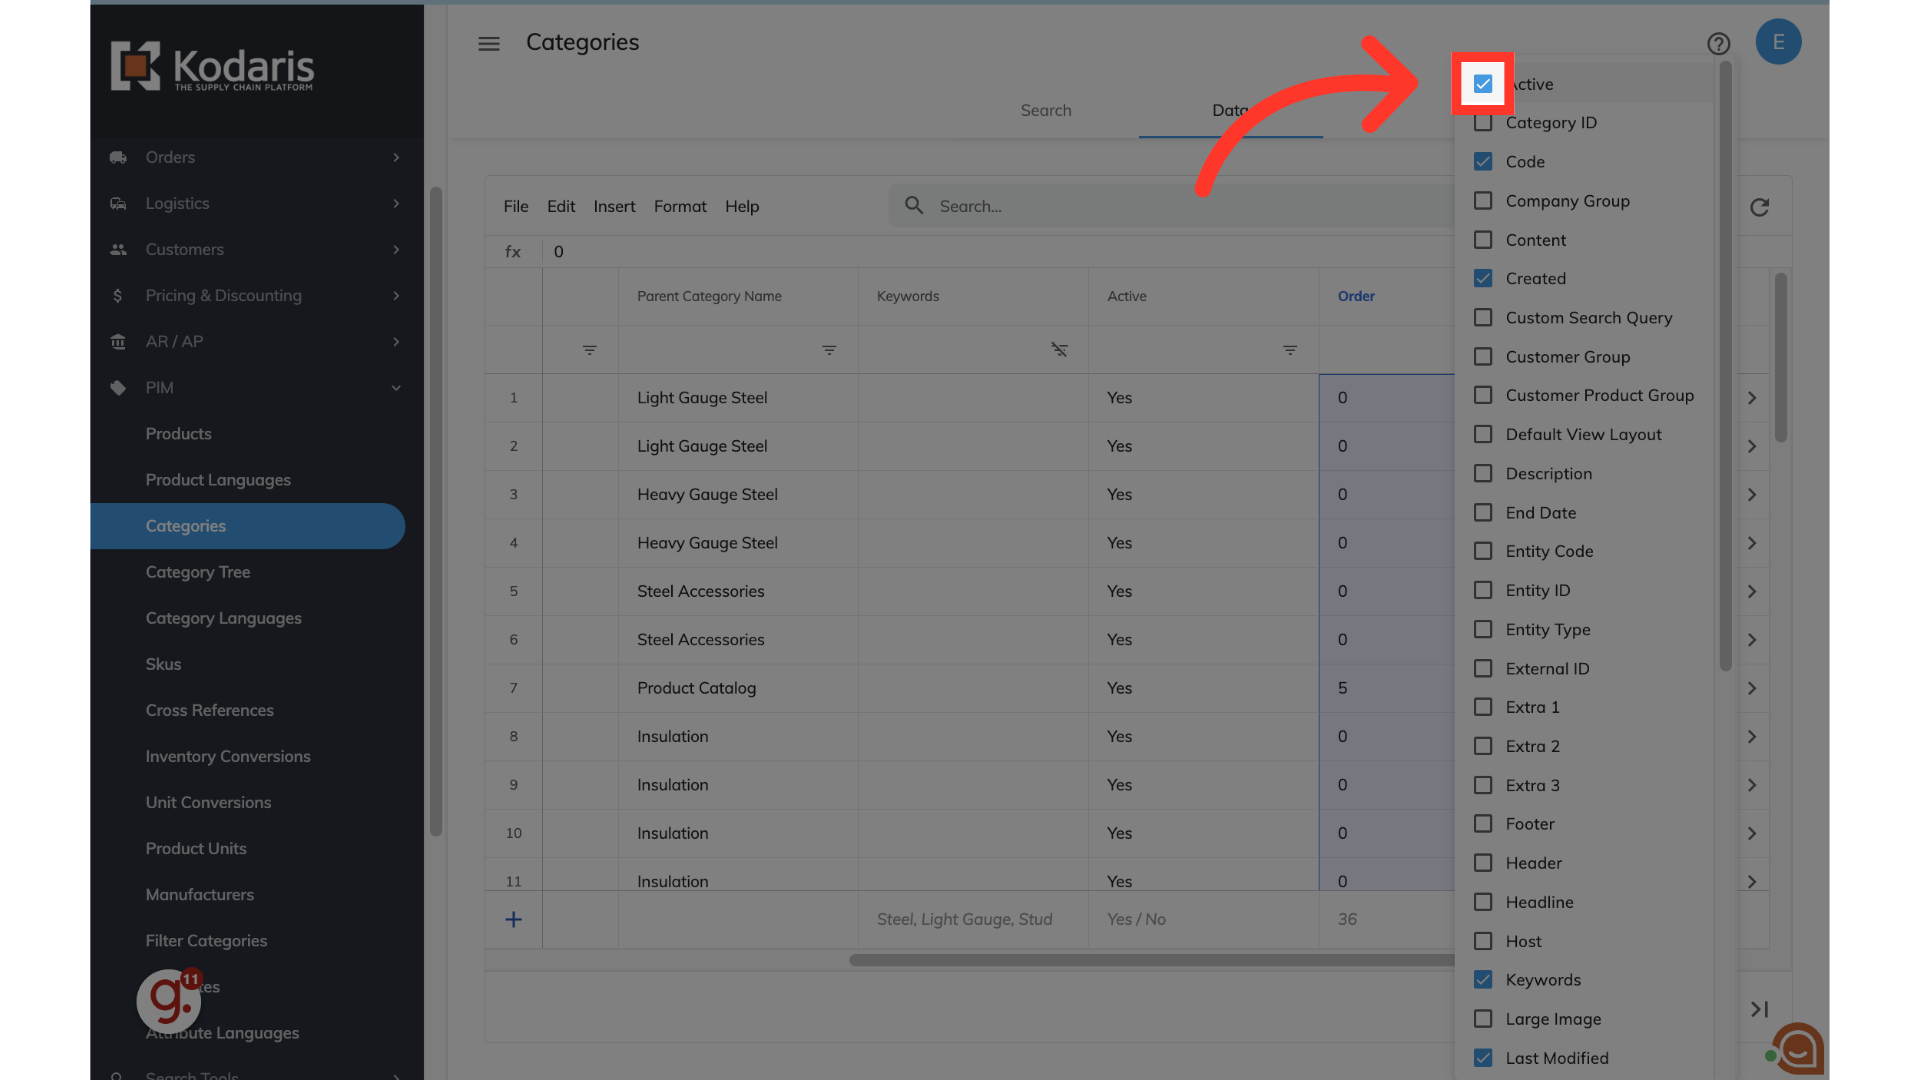Uncheck the Active column checkbox
The height and width of the screenshot is (1080, 1920).
1483,84
